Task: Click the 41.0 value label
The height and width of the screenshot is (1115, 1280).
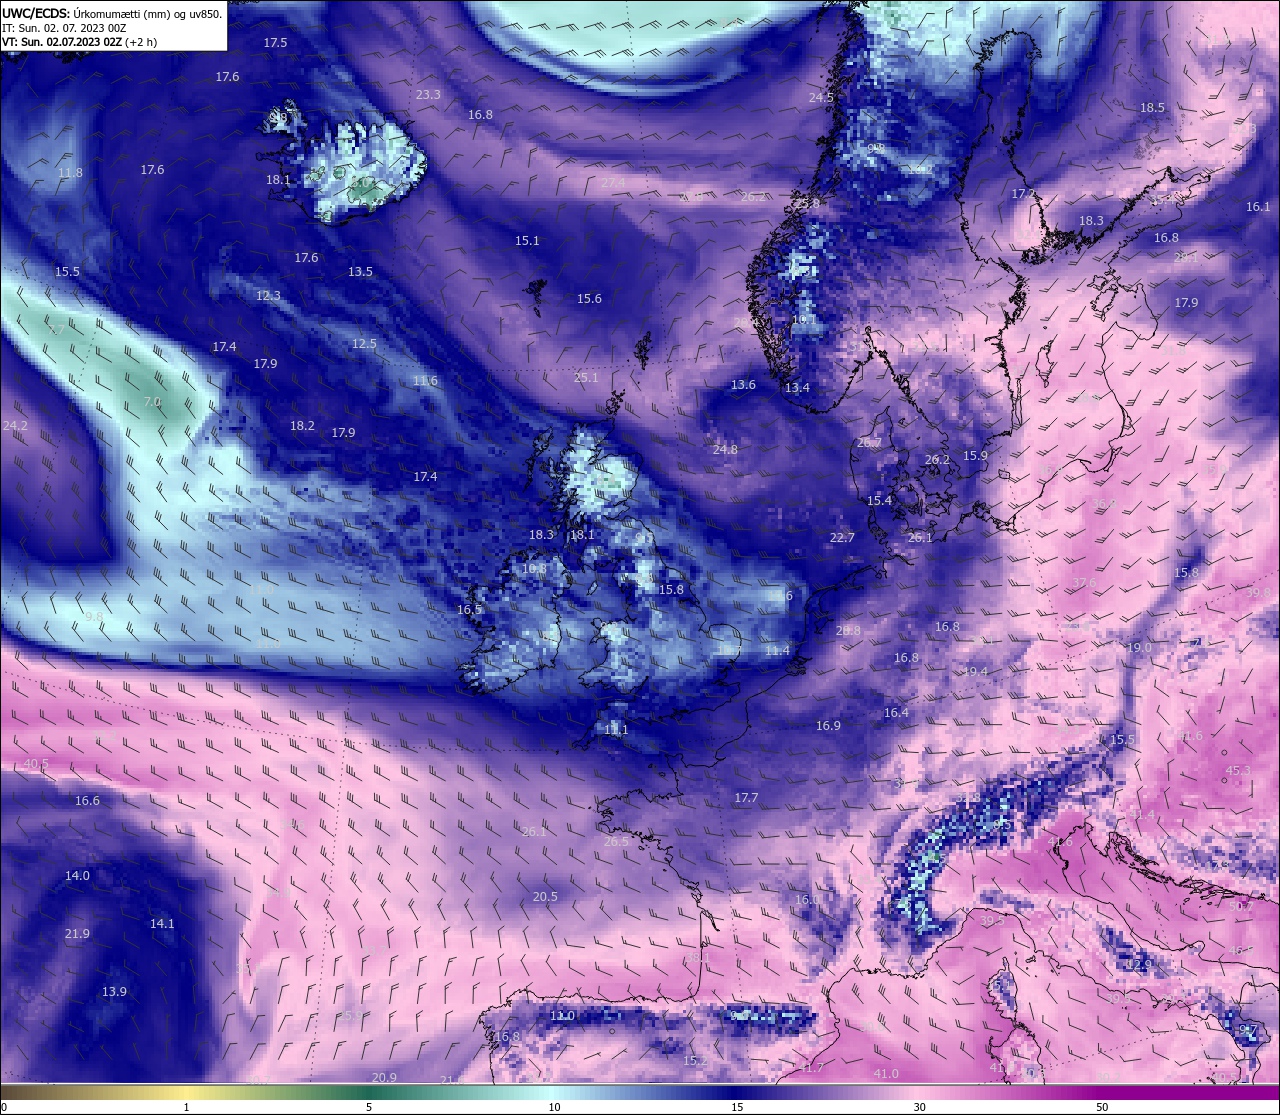Action: click(x=886, y=1074)
